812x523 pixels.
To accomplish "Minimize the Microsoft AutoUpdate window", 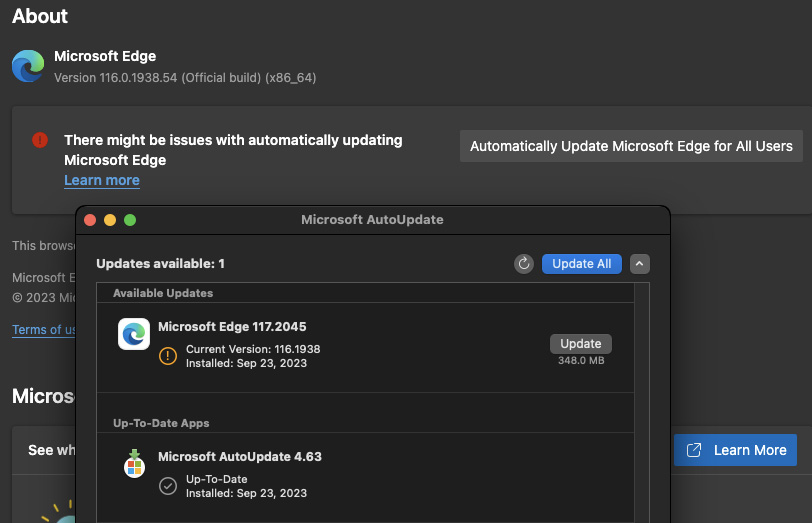I will (x=110, y=220).
